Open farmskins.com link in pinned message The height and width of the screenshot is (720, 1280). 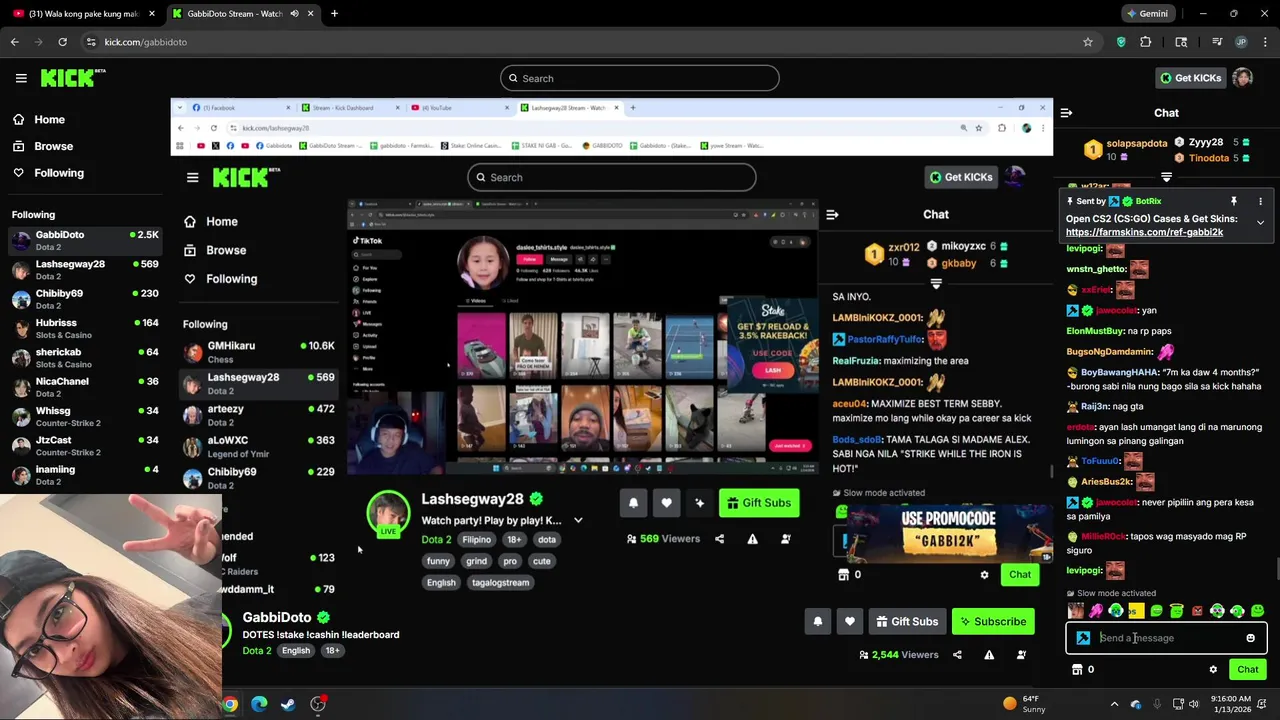[x=1144, y=232]
